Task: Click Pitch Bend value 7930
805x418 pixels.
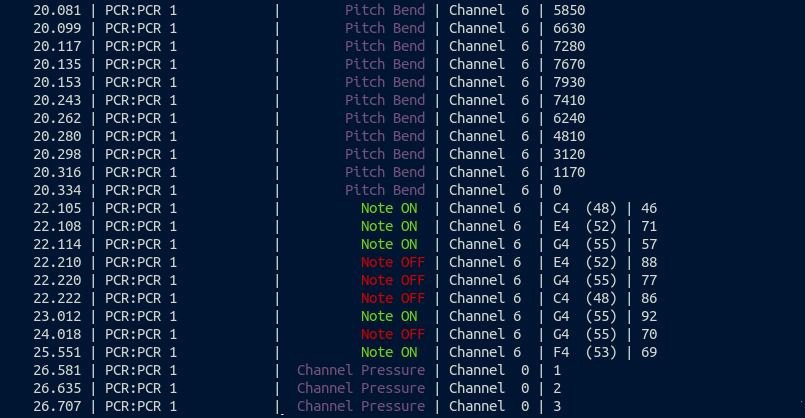Action: 569,82
